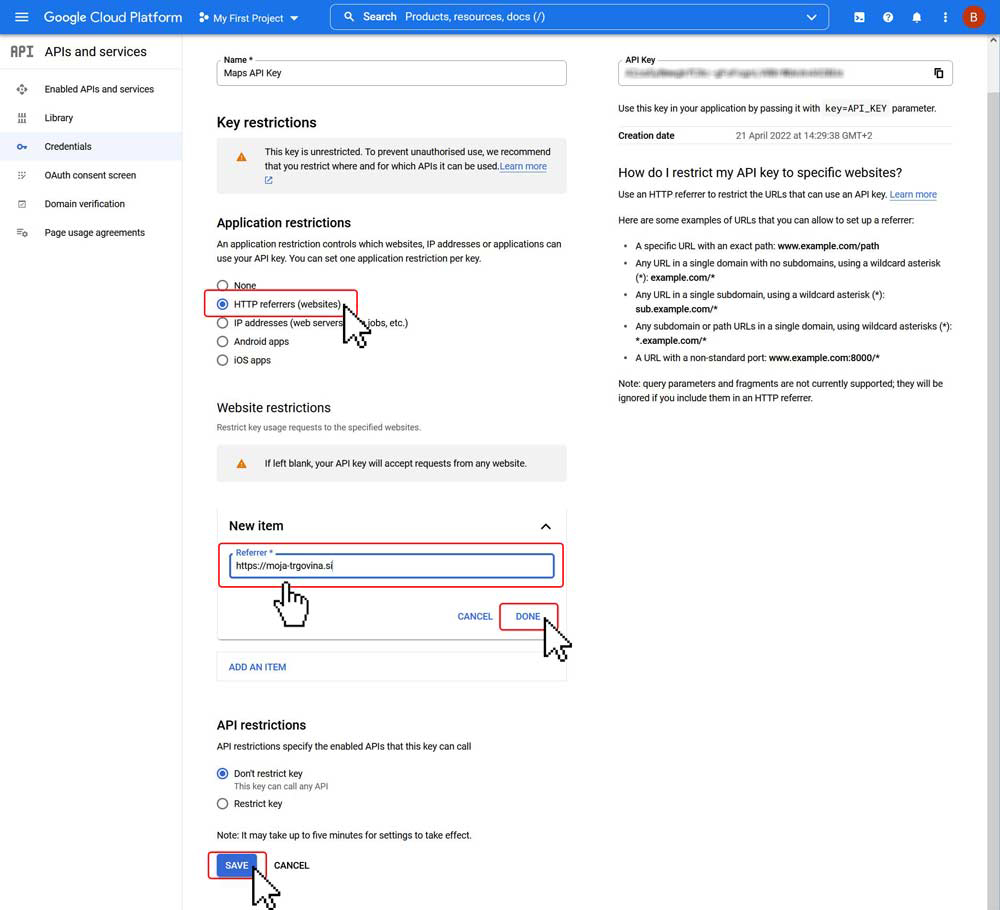Open the Learn more link in Key restrictions
The width and height of the screenshot is (1000, 910).
523,166
